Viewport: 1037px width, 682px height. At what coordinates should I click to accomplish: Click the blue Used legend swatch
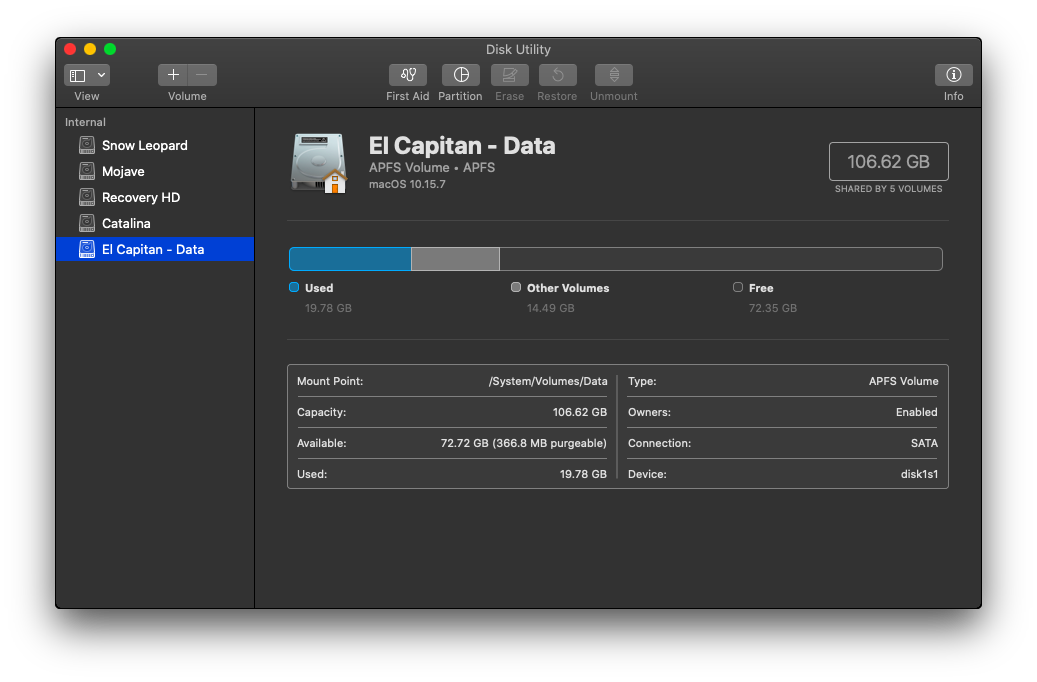click(294, 287)
